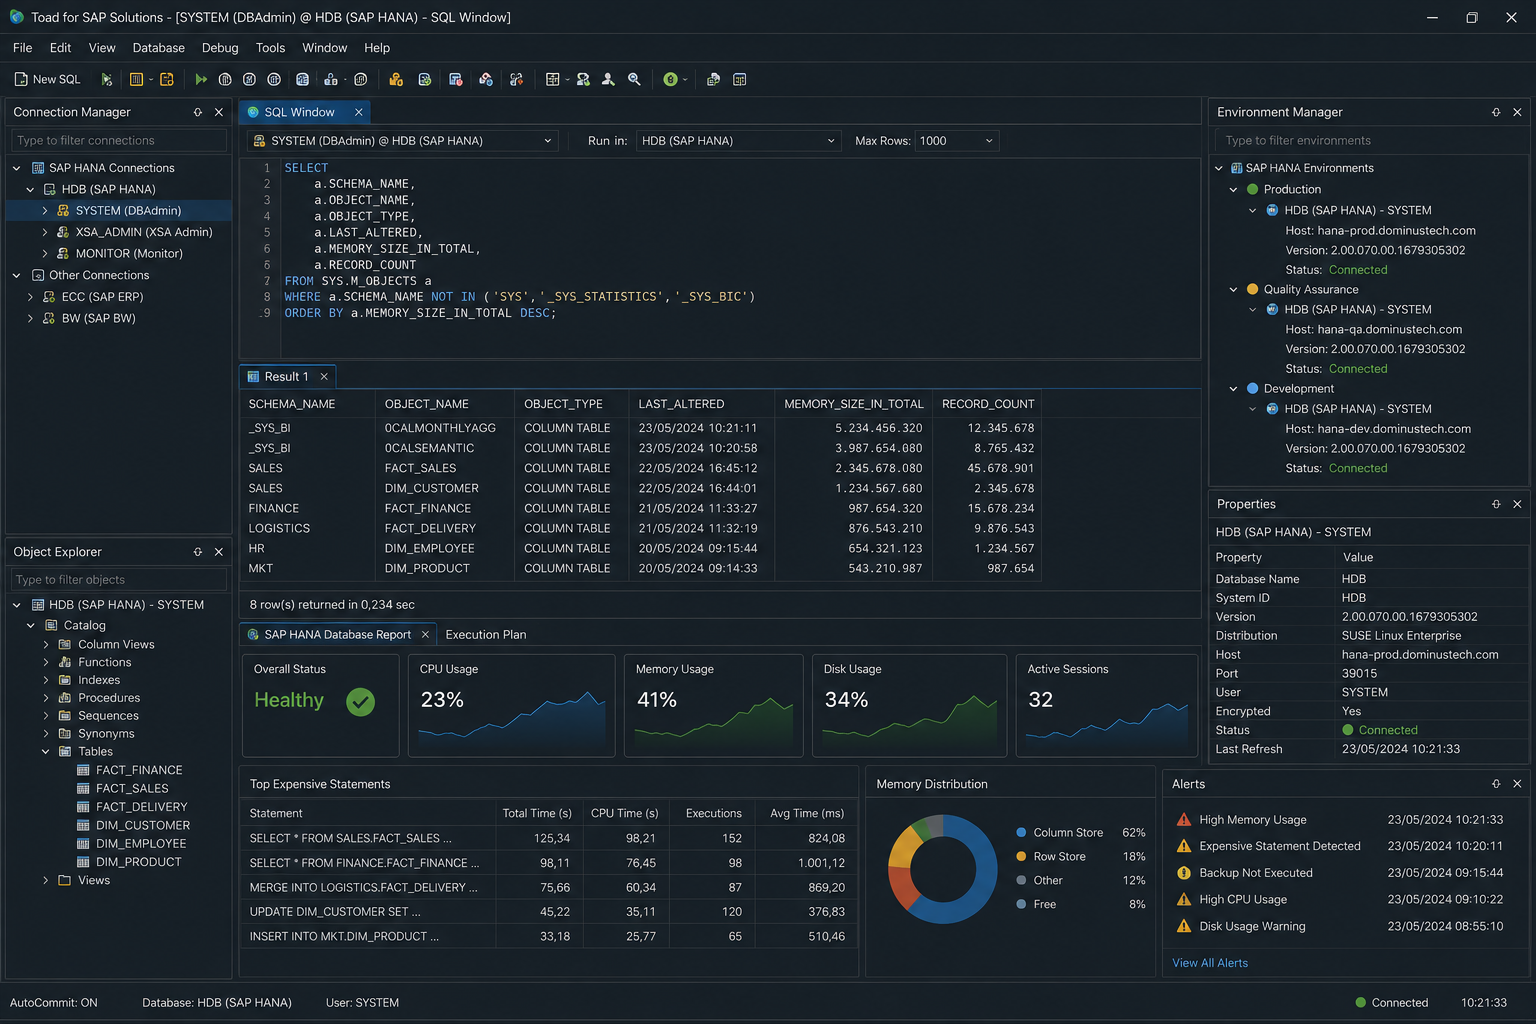1536x1024 pixels.
Task: Click the green circle icon in the toolbar
Action: pos(671,79)
